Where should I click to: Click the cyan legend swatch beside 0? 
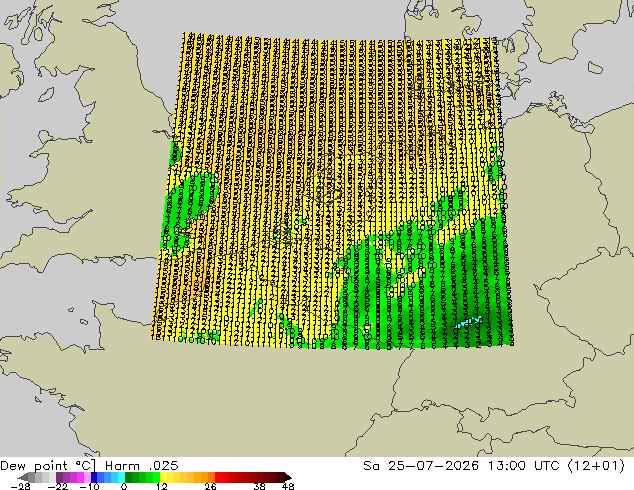121,477
